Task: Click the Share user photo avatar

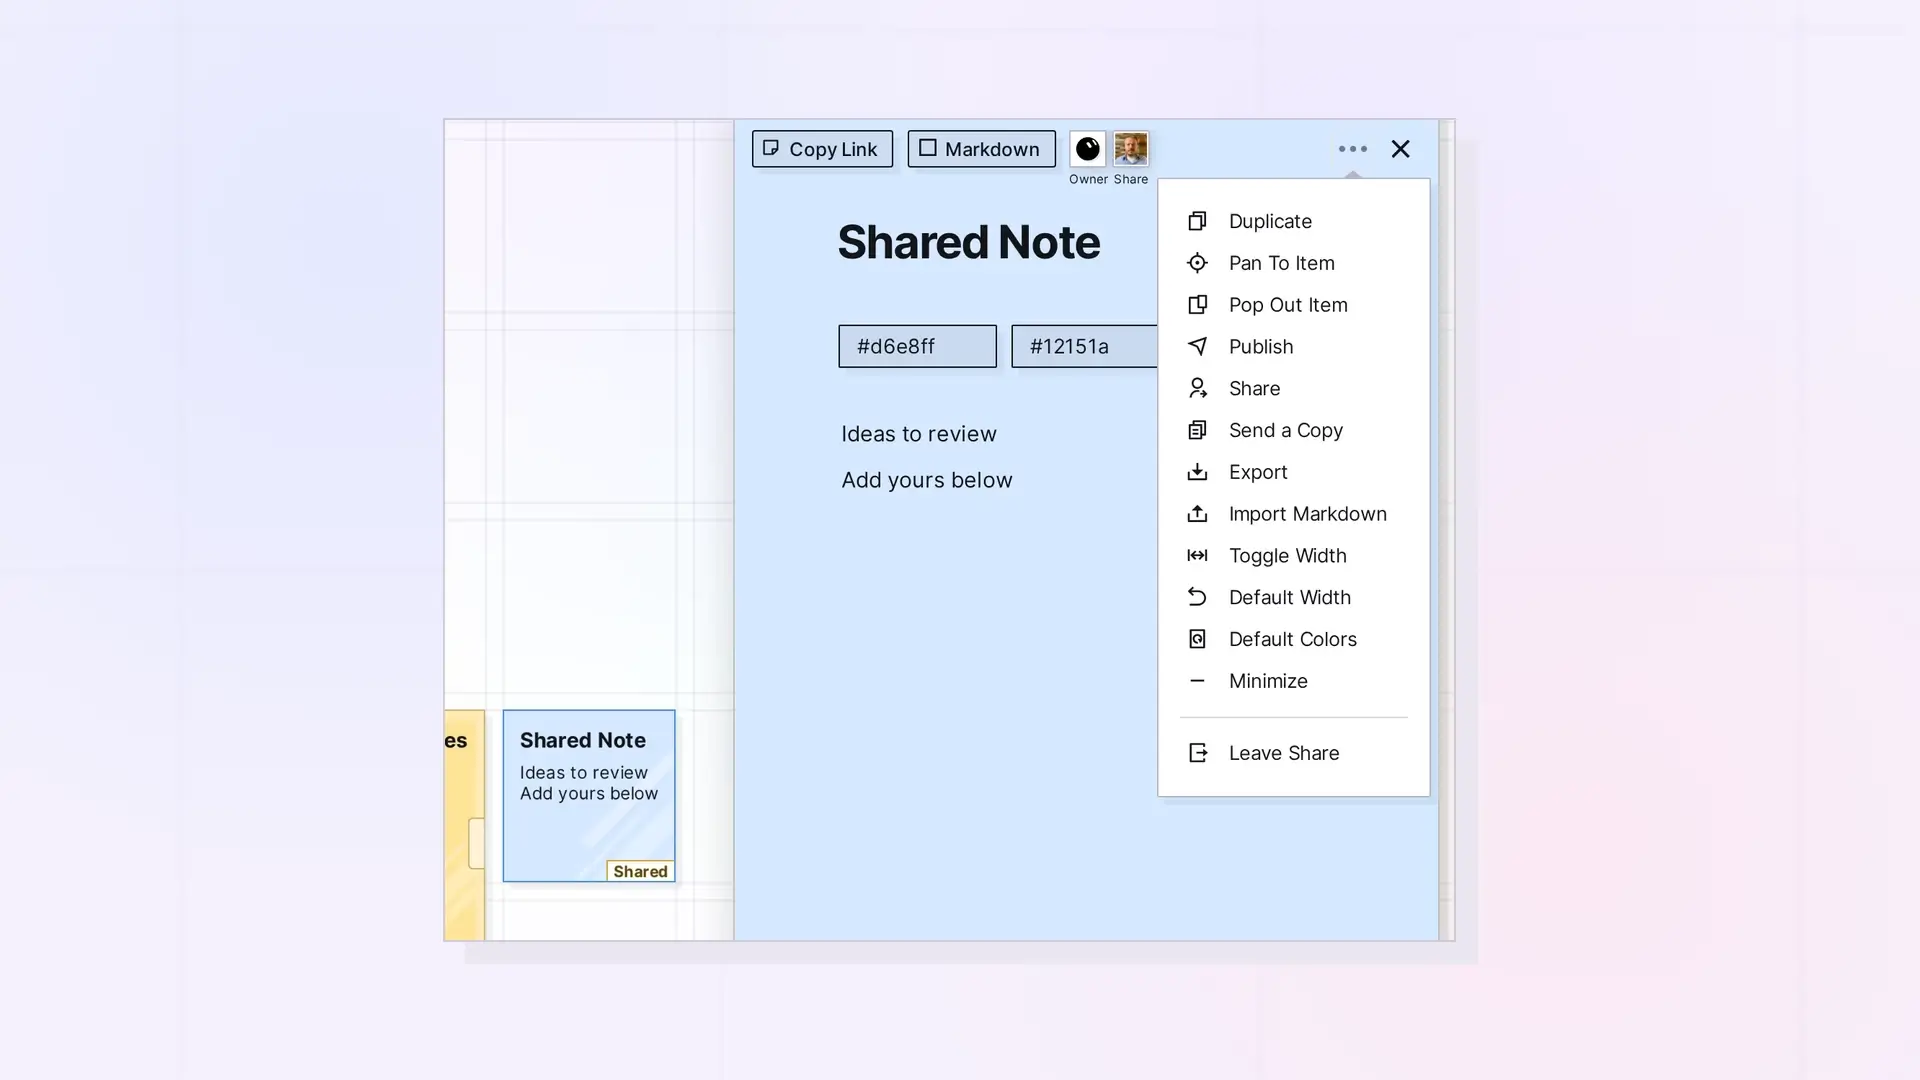Action: tap(1131, 149)
